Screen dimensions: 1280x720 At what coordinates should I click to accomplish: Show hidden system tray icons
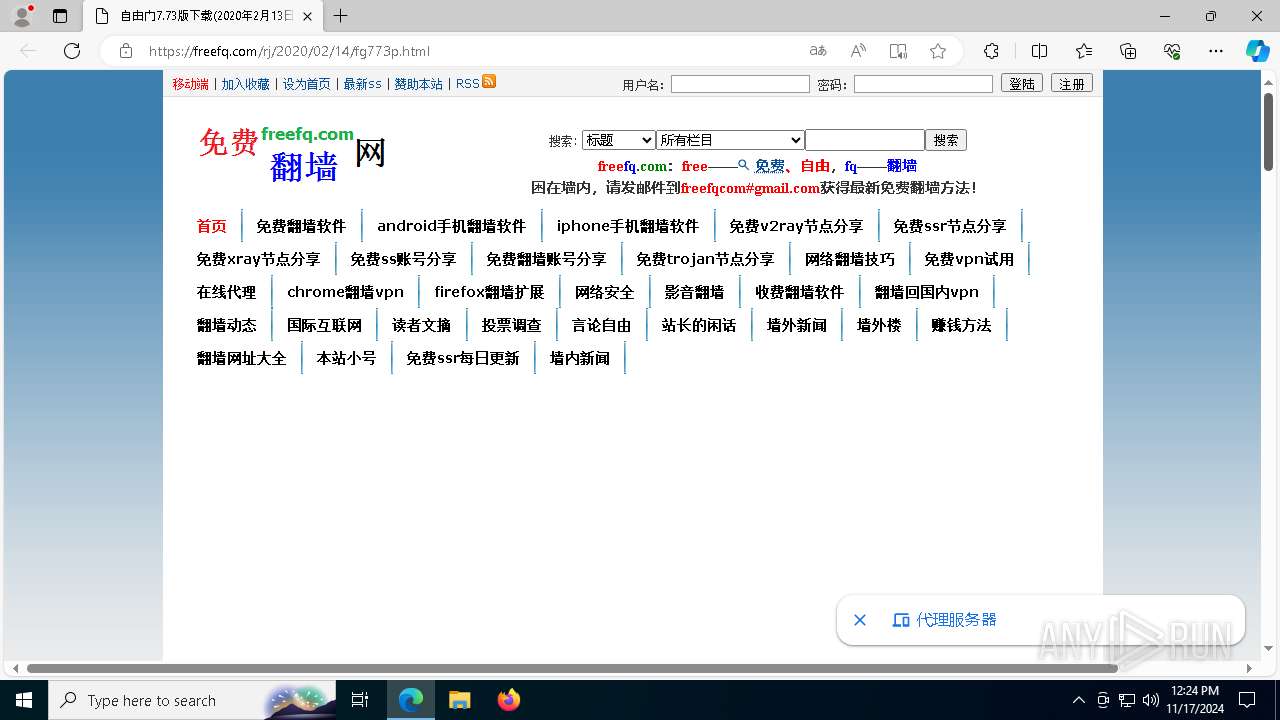point(1078,700)
